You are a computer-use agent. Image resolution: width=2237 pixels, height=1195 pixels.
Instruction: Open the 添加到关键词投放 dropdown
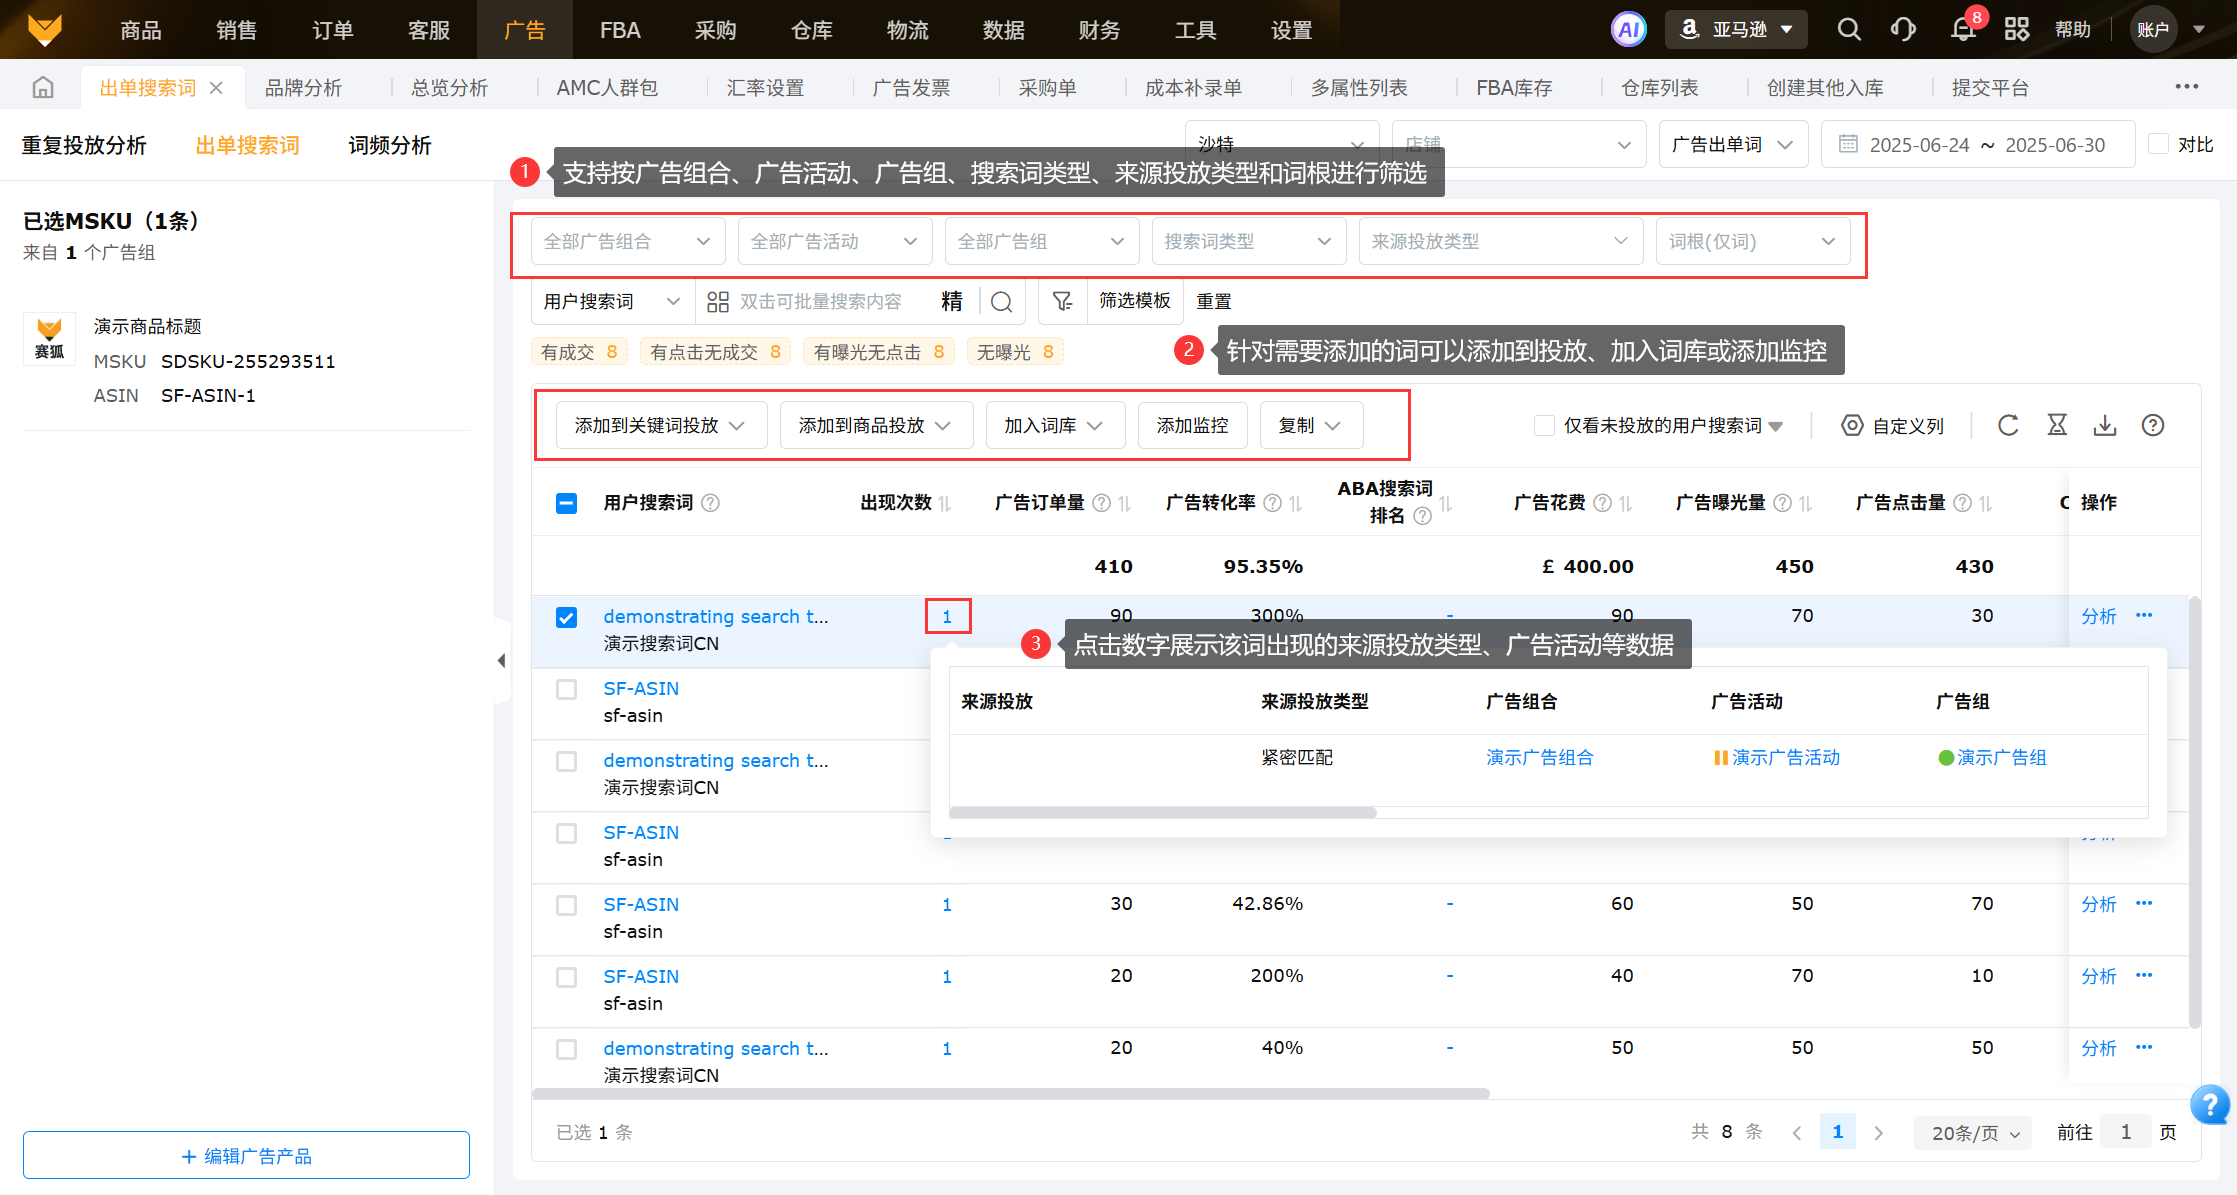tap(660, 426)
